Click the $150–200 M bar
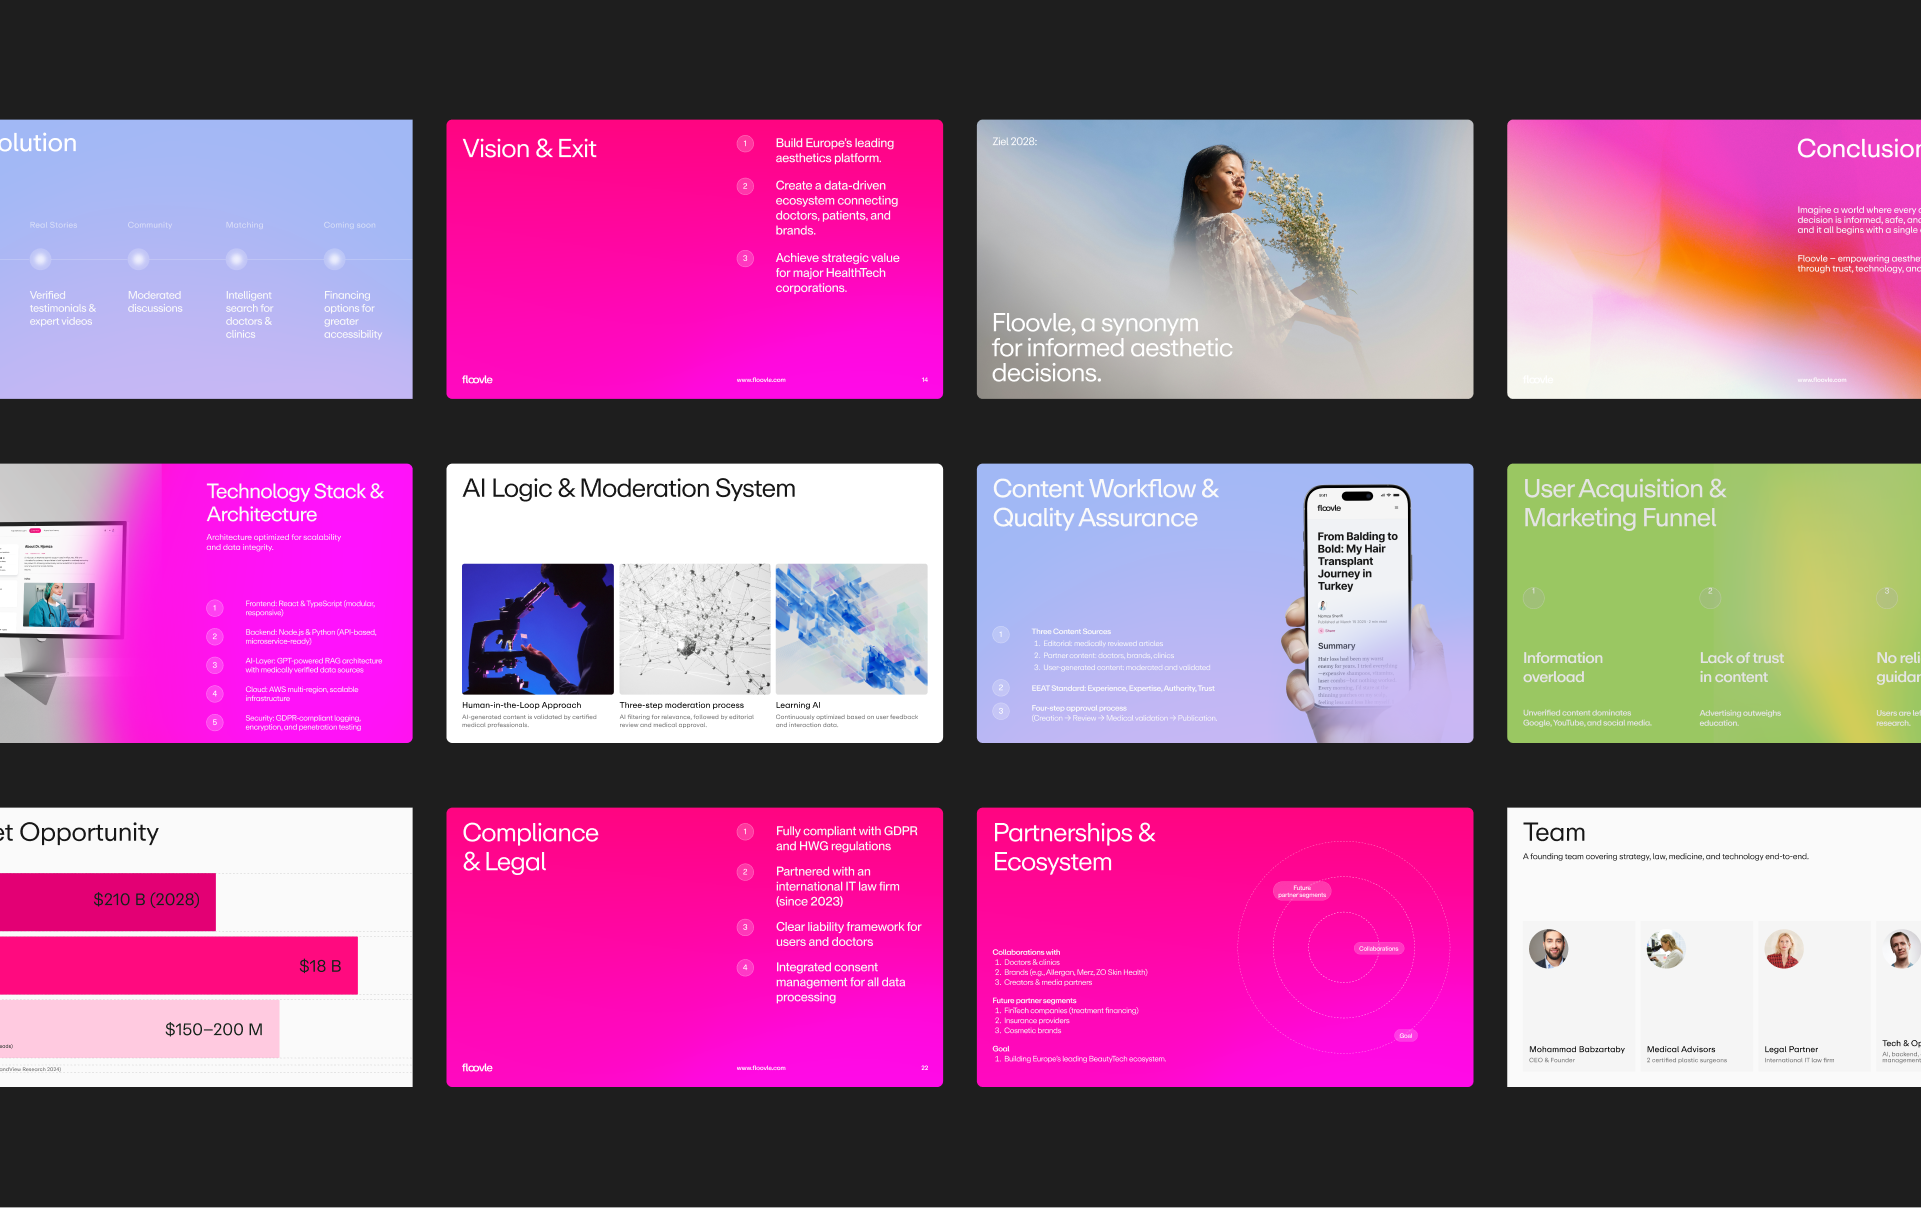This screenshot has height=1208, width=1921. click(140, 1030)
